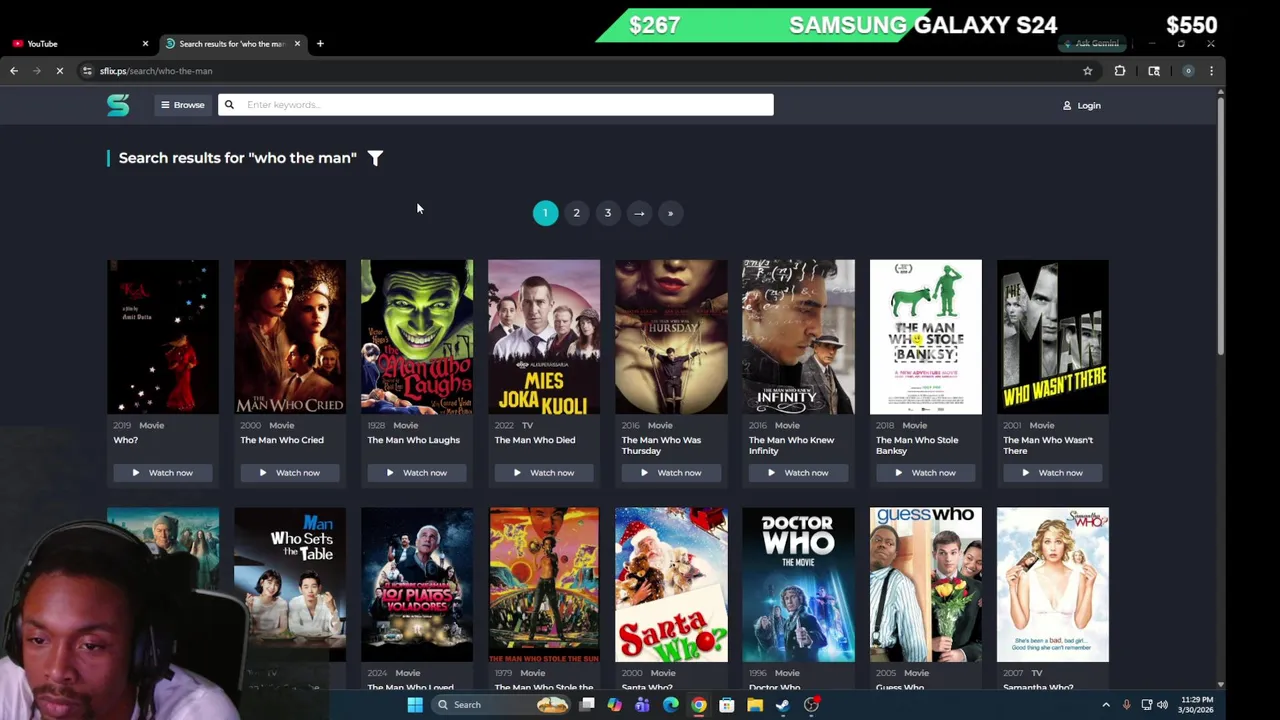Open volume control in system tray
Screen dimensions: 1280x720
(x=1163, y=705)
